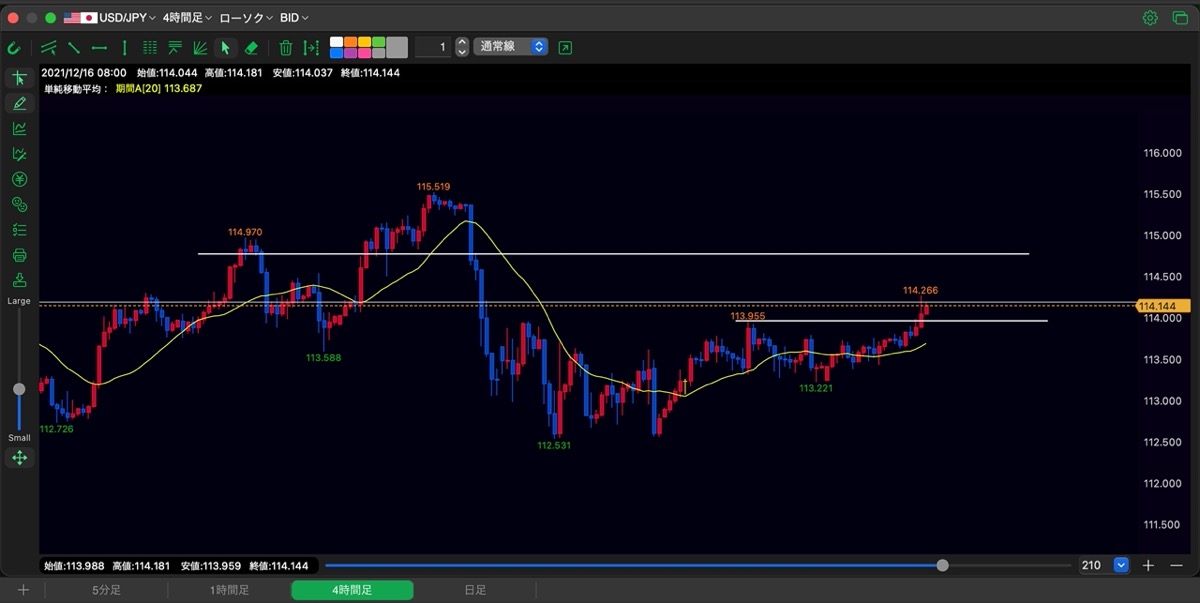
Task: Select the parallel channel line tool
Action: [x=48, y=47]
